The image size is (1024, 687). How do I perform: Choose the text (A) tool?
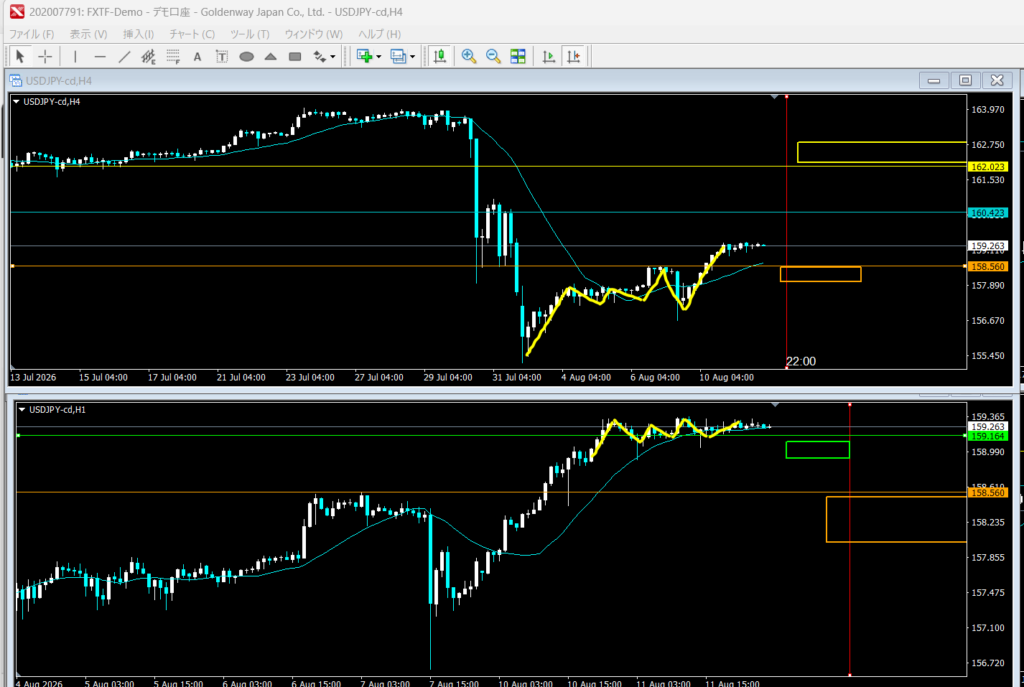197,57
